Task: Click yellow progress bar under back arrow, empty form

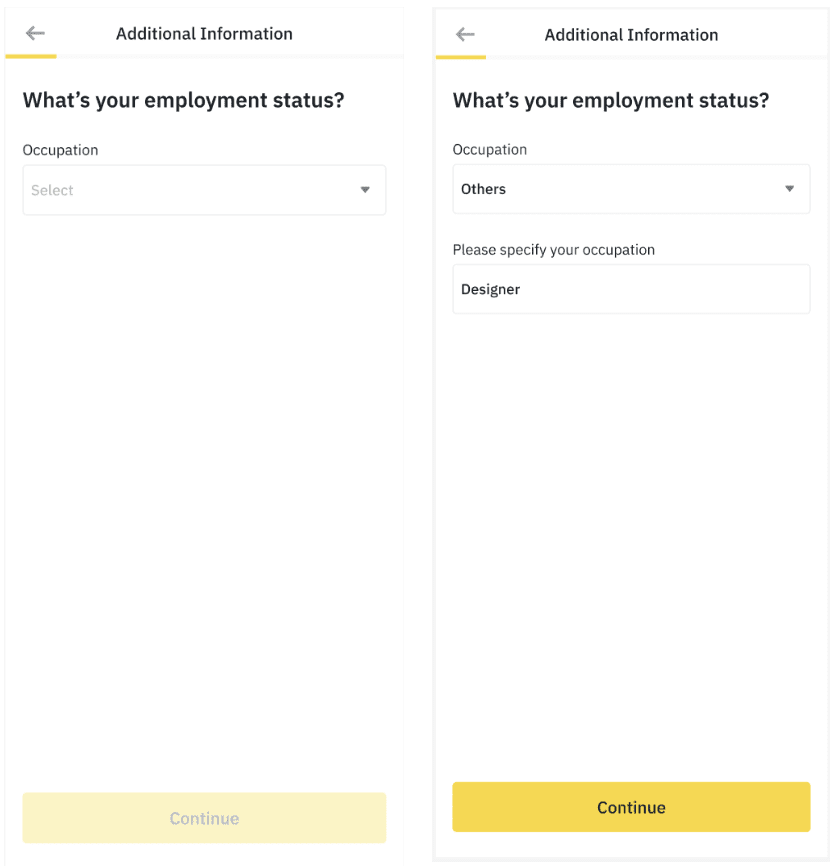Action: tap(31, 56)
